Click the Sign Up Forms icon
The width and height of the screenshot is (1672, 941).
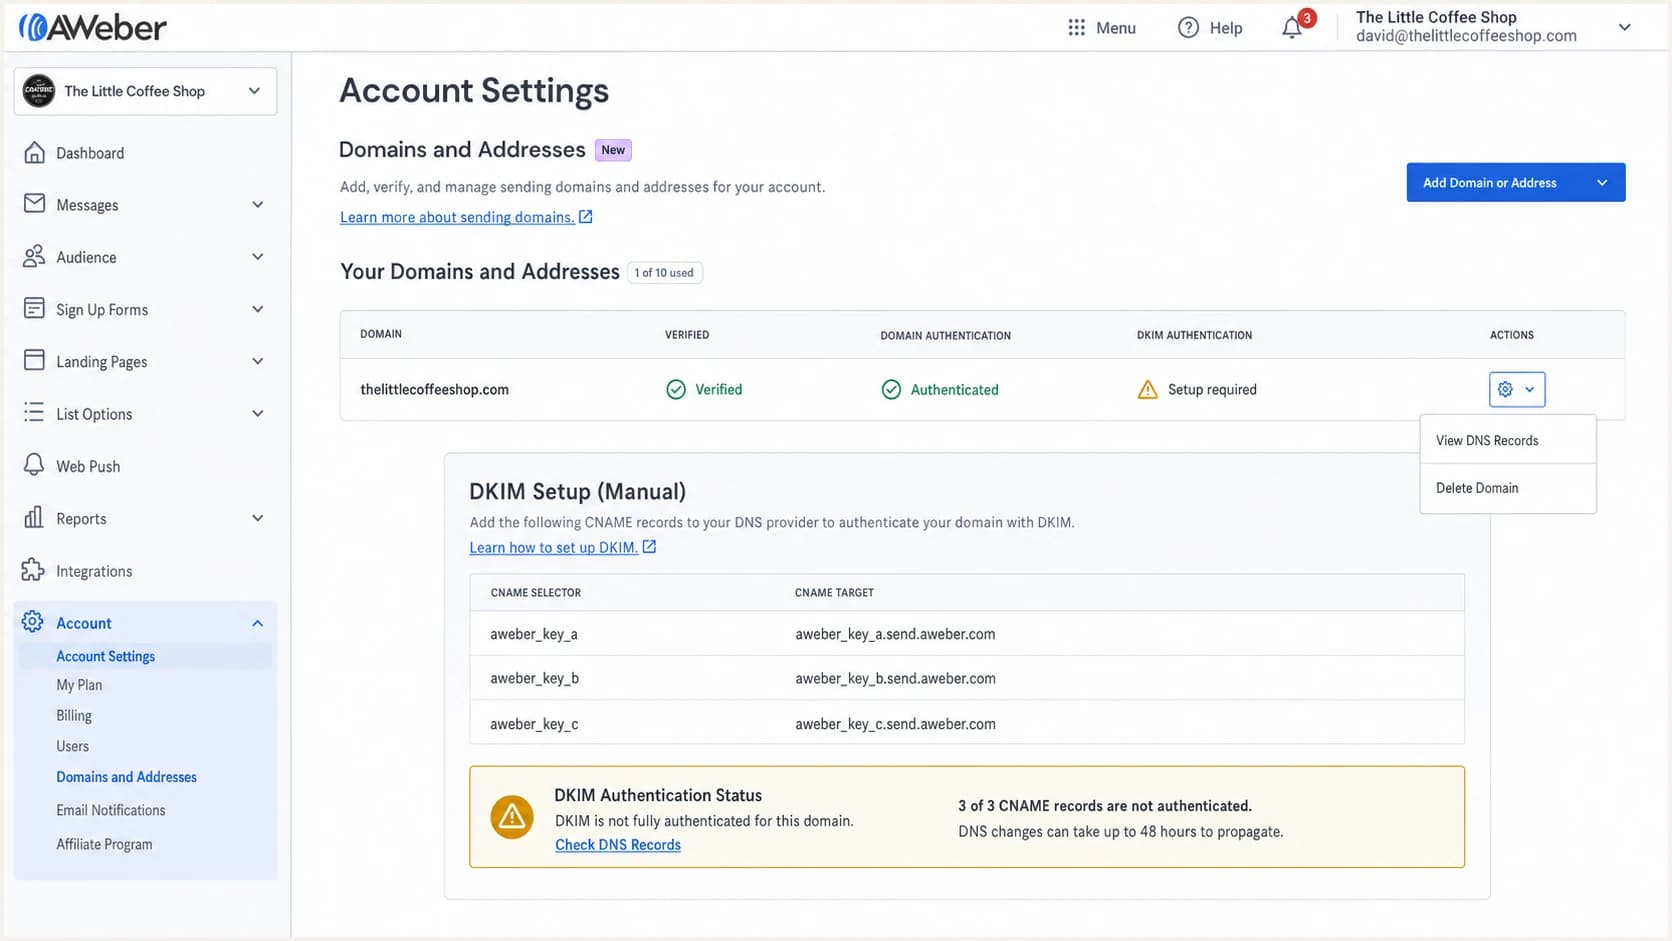(34, 308)
